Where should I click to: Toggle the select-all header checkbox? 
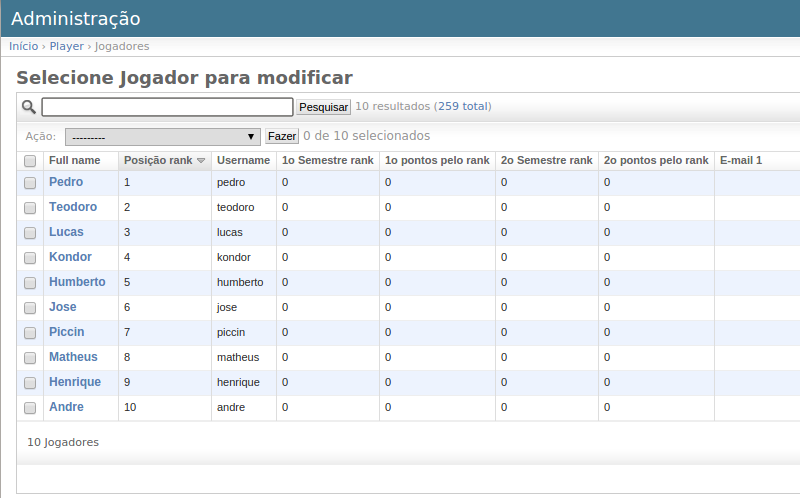click(x=30, y=161)
